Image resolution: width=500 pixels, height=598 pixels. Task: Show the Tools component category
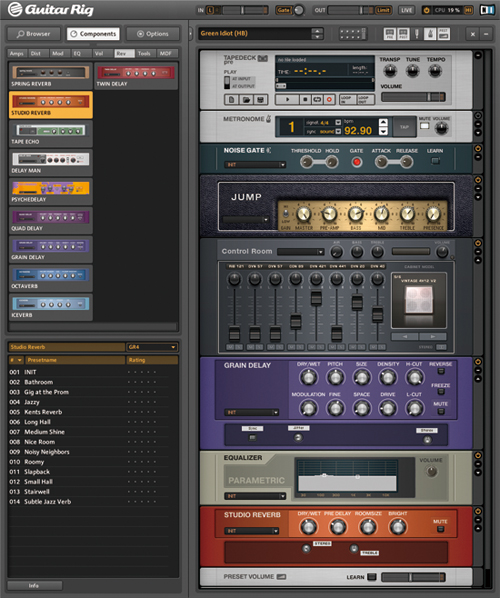pyautogui.click(x=145, y=53)
